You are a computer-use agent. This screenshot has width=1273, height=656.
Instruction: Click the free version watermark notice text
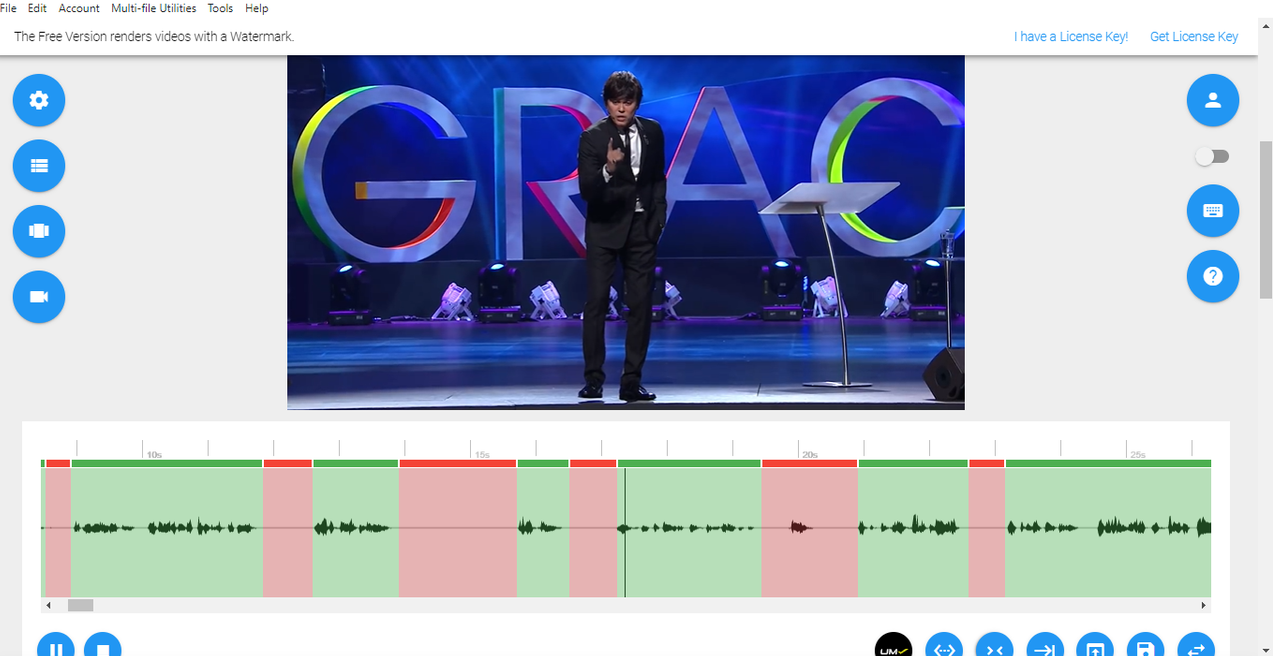tap(154, 37)
